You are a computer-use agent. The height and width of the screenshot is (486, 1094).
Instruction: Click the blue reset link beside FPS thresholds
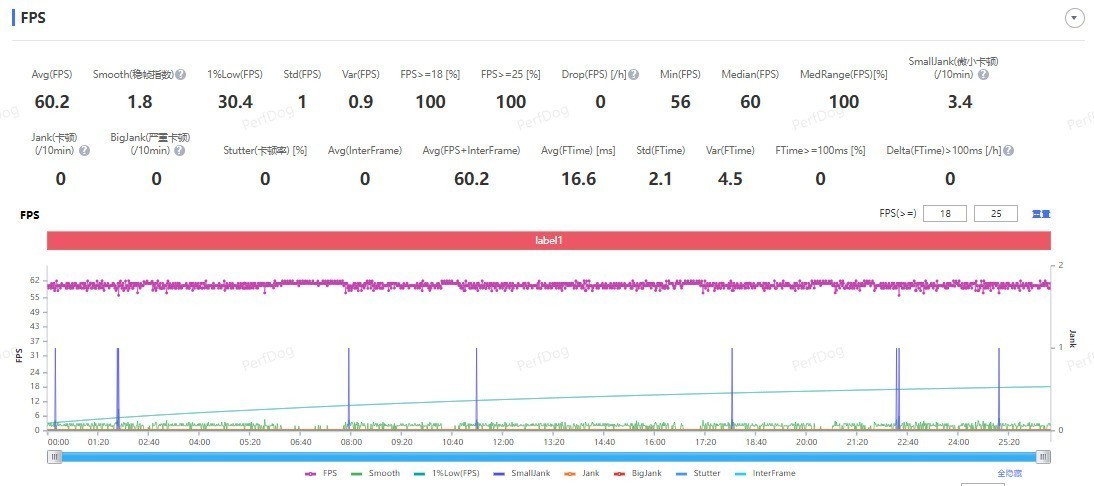point(1041,214)
